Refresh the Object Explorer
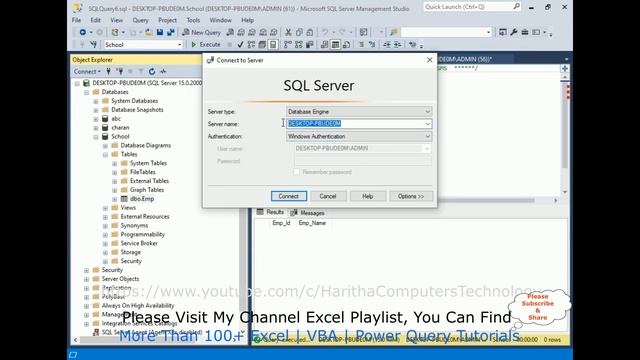The image size is (640, 360). [152, 71]
